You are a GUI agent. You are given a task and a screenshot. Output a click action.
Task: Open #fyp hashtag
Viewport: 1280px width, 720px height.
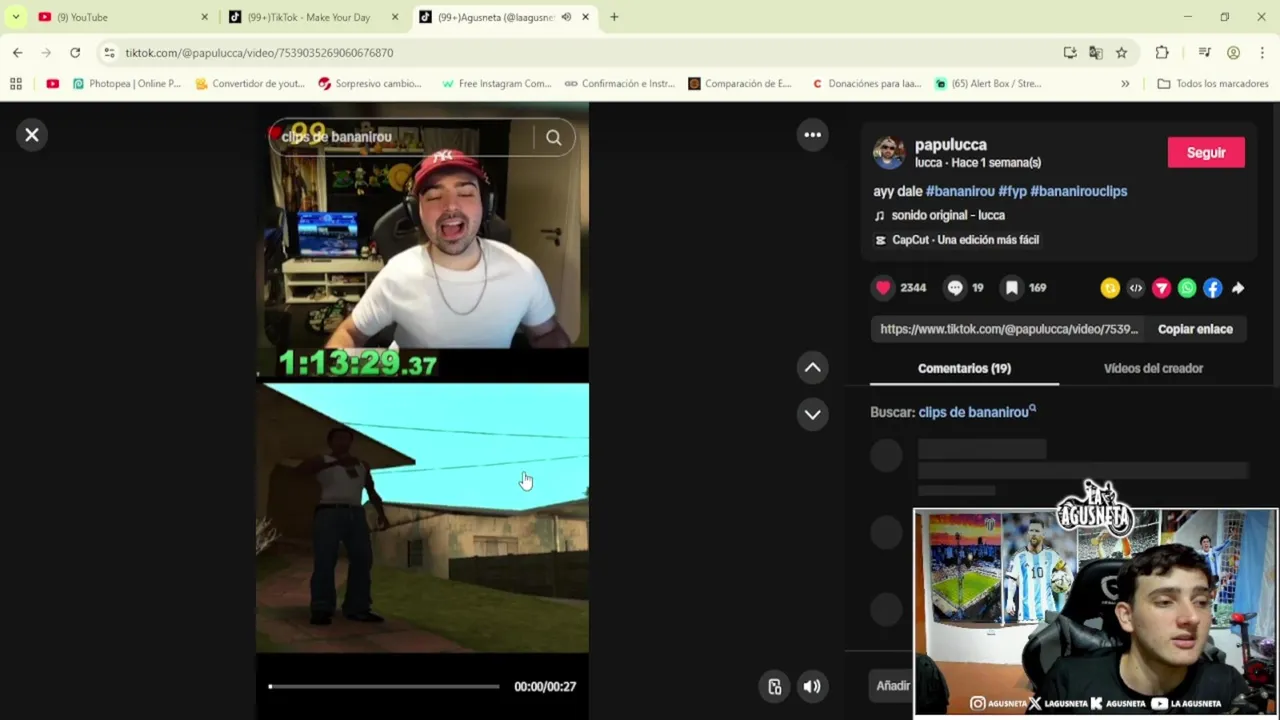pos(1012,191)
